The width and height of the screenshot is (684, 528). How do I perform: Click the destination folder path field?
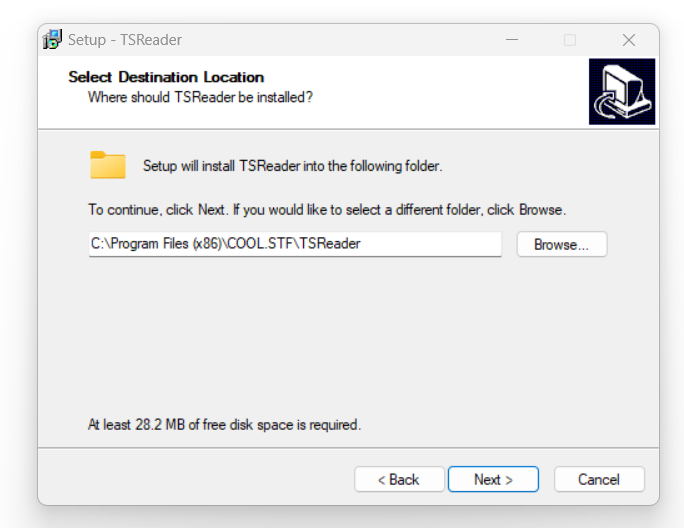click(295, 244)
